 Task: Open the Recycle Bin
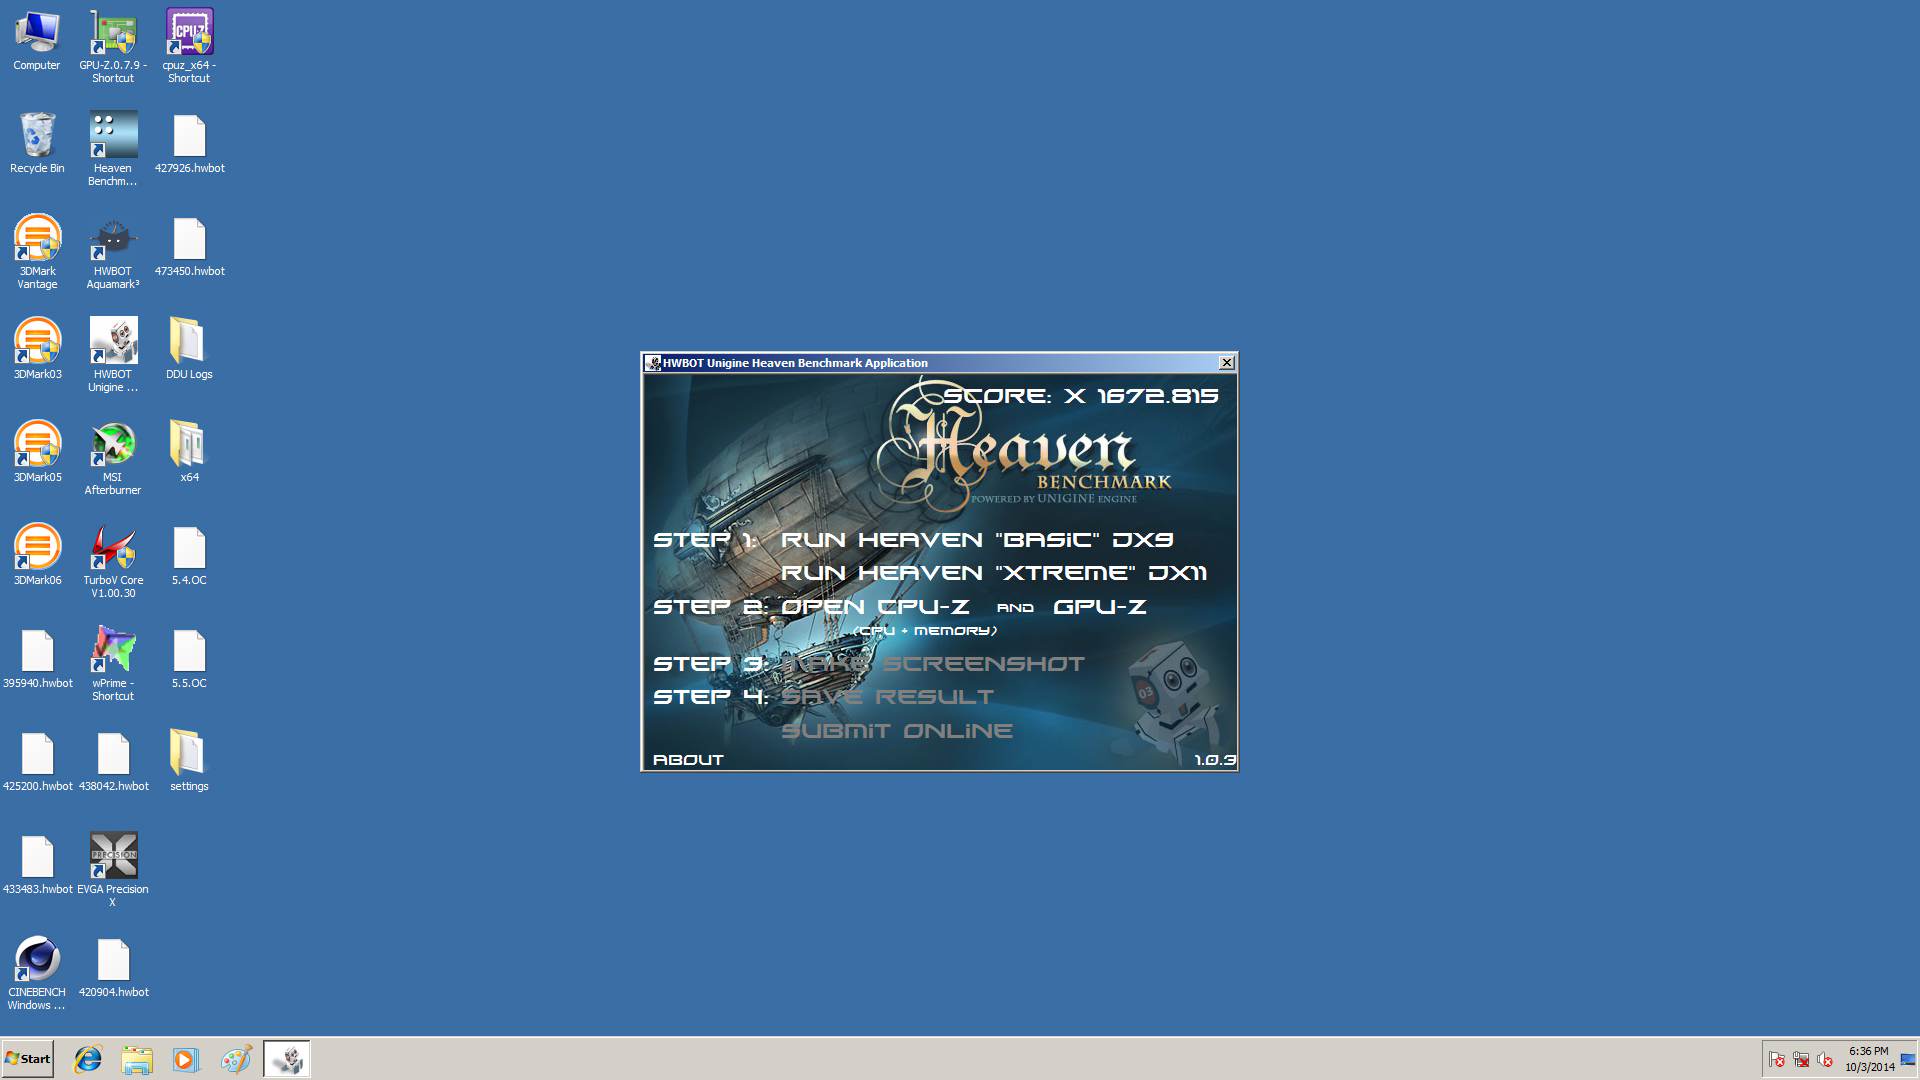37,143
